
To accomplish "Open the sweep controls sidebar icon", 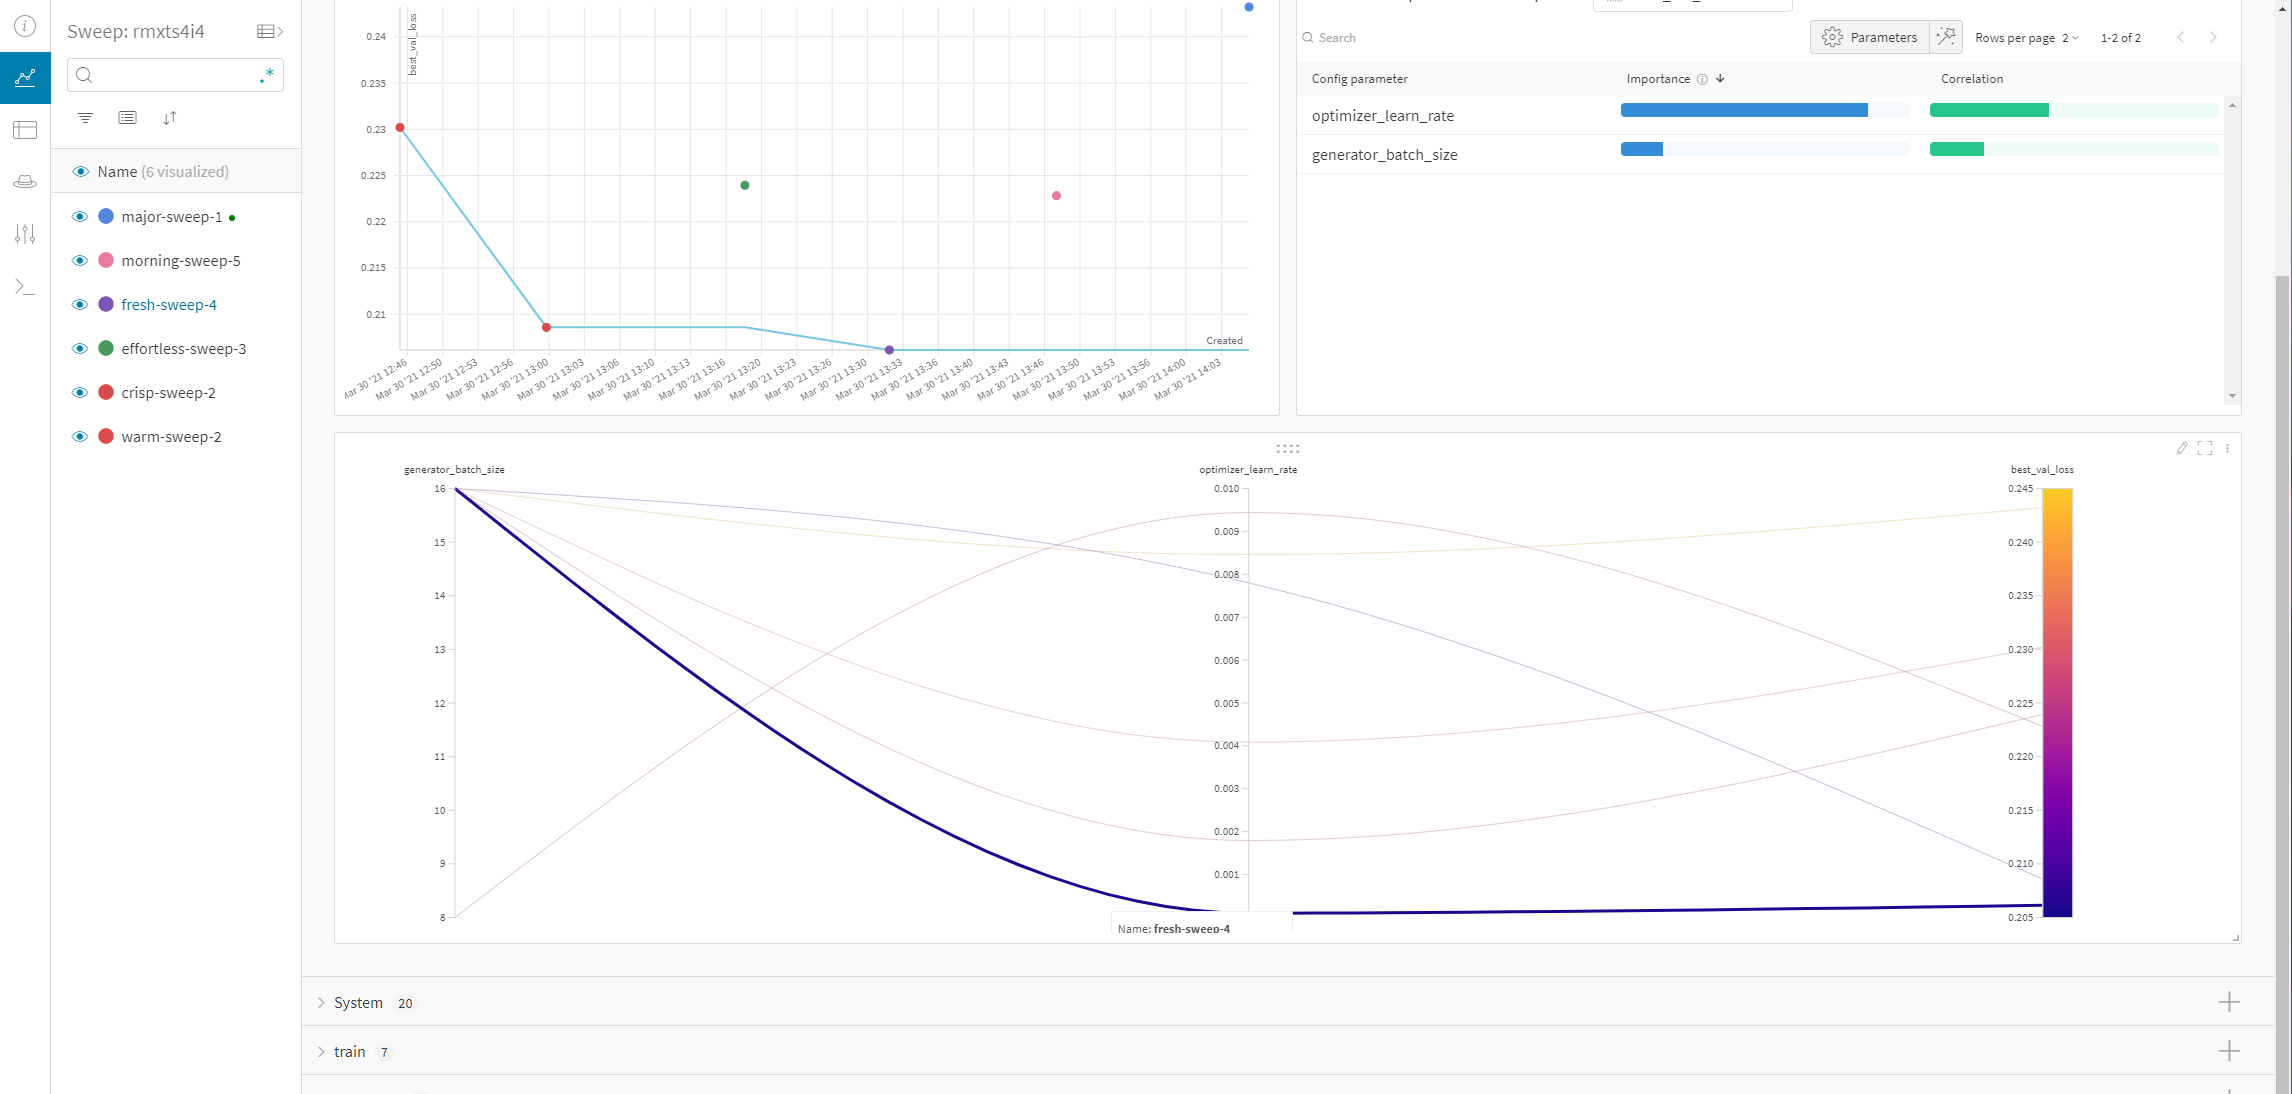I will point(25,182).
